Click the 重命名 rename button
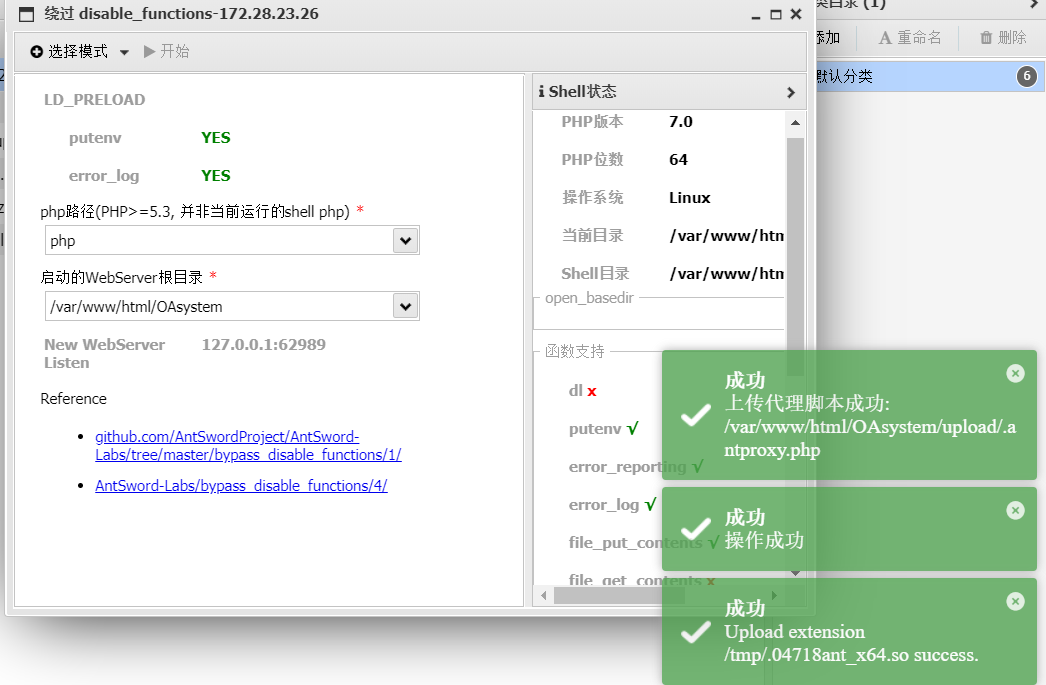 (910, 38)
